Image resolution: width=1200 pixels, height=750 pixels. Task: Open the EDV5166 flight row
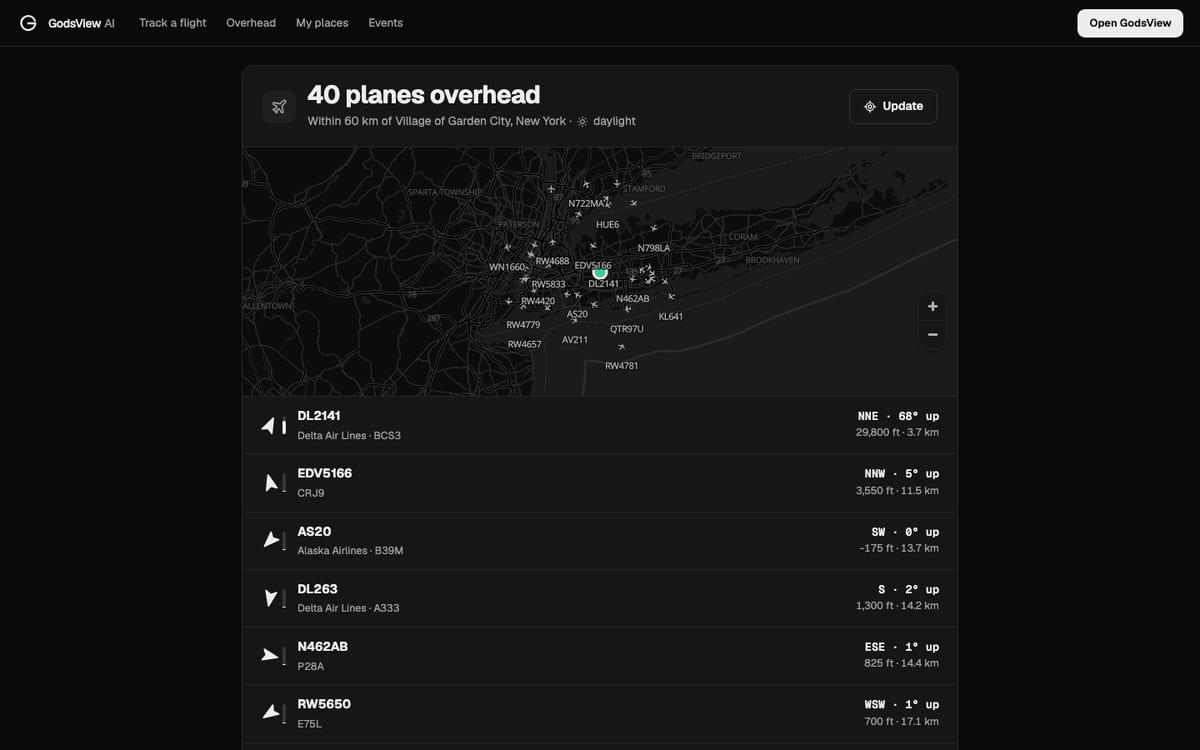(600, 483)
